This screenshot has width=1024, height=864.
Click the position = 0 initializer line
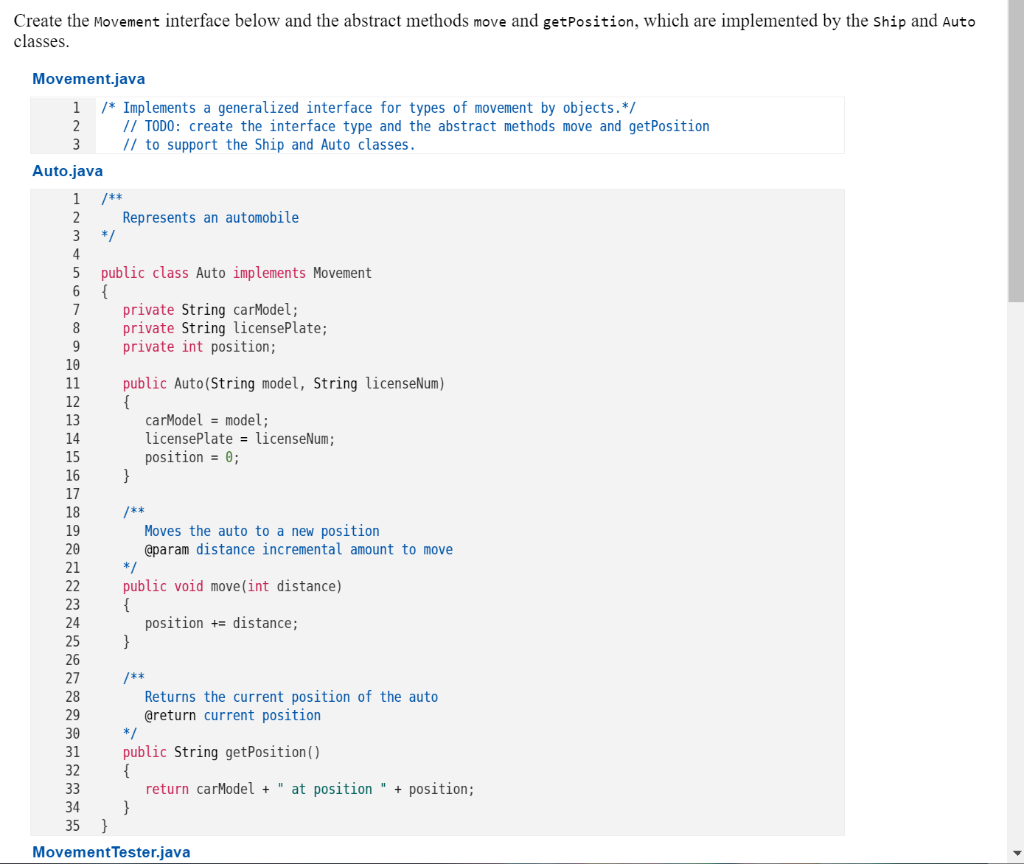[190, 457]
